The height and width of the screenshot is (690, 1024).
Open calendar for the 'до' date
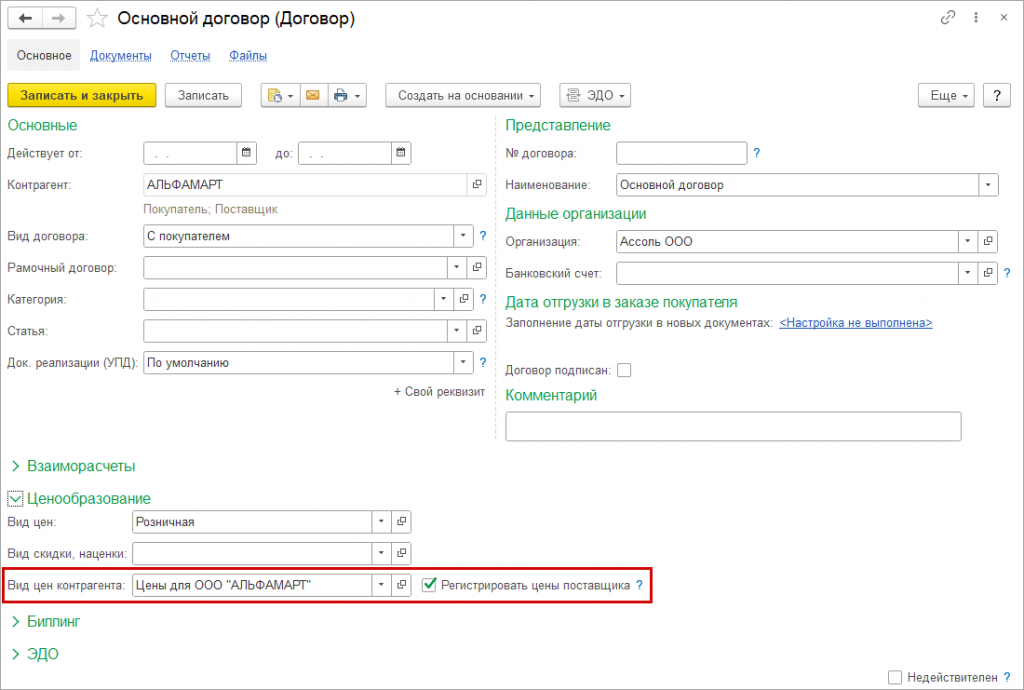click(401, 153)
